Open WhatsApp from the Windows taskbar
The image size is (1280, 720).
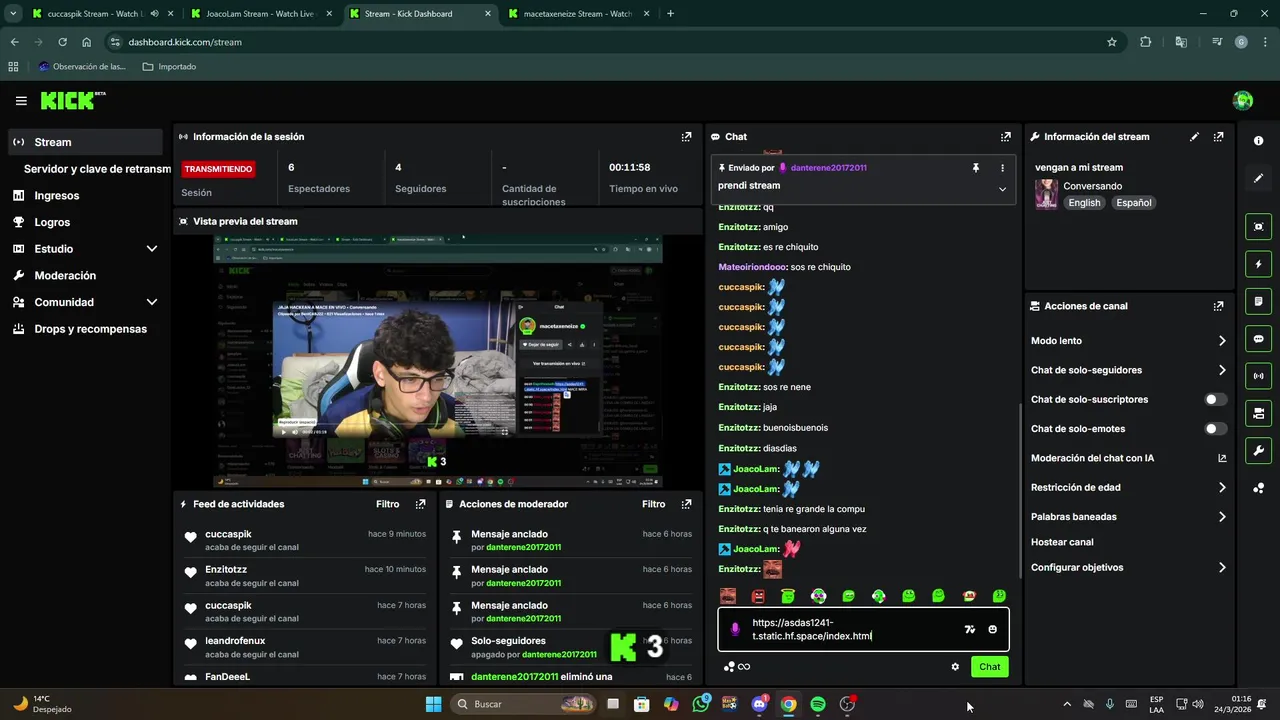(x=700, y=704)
